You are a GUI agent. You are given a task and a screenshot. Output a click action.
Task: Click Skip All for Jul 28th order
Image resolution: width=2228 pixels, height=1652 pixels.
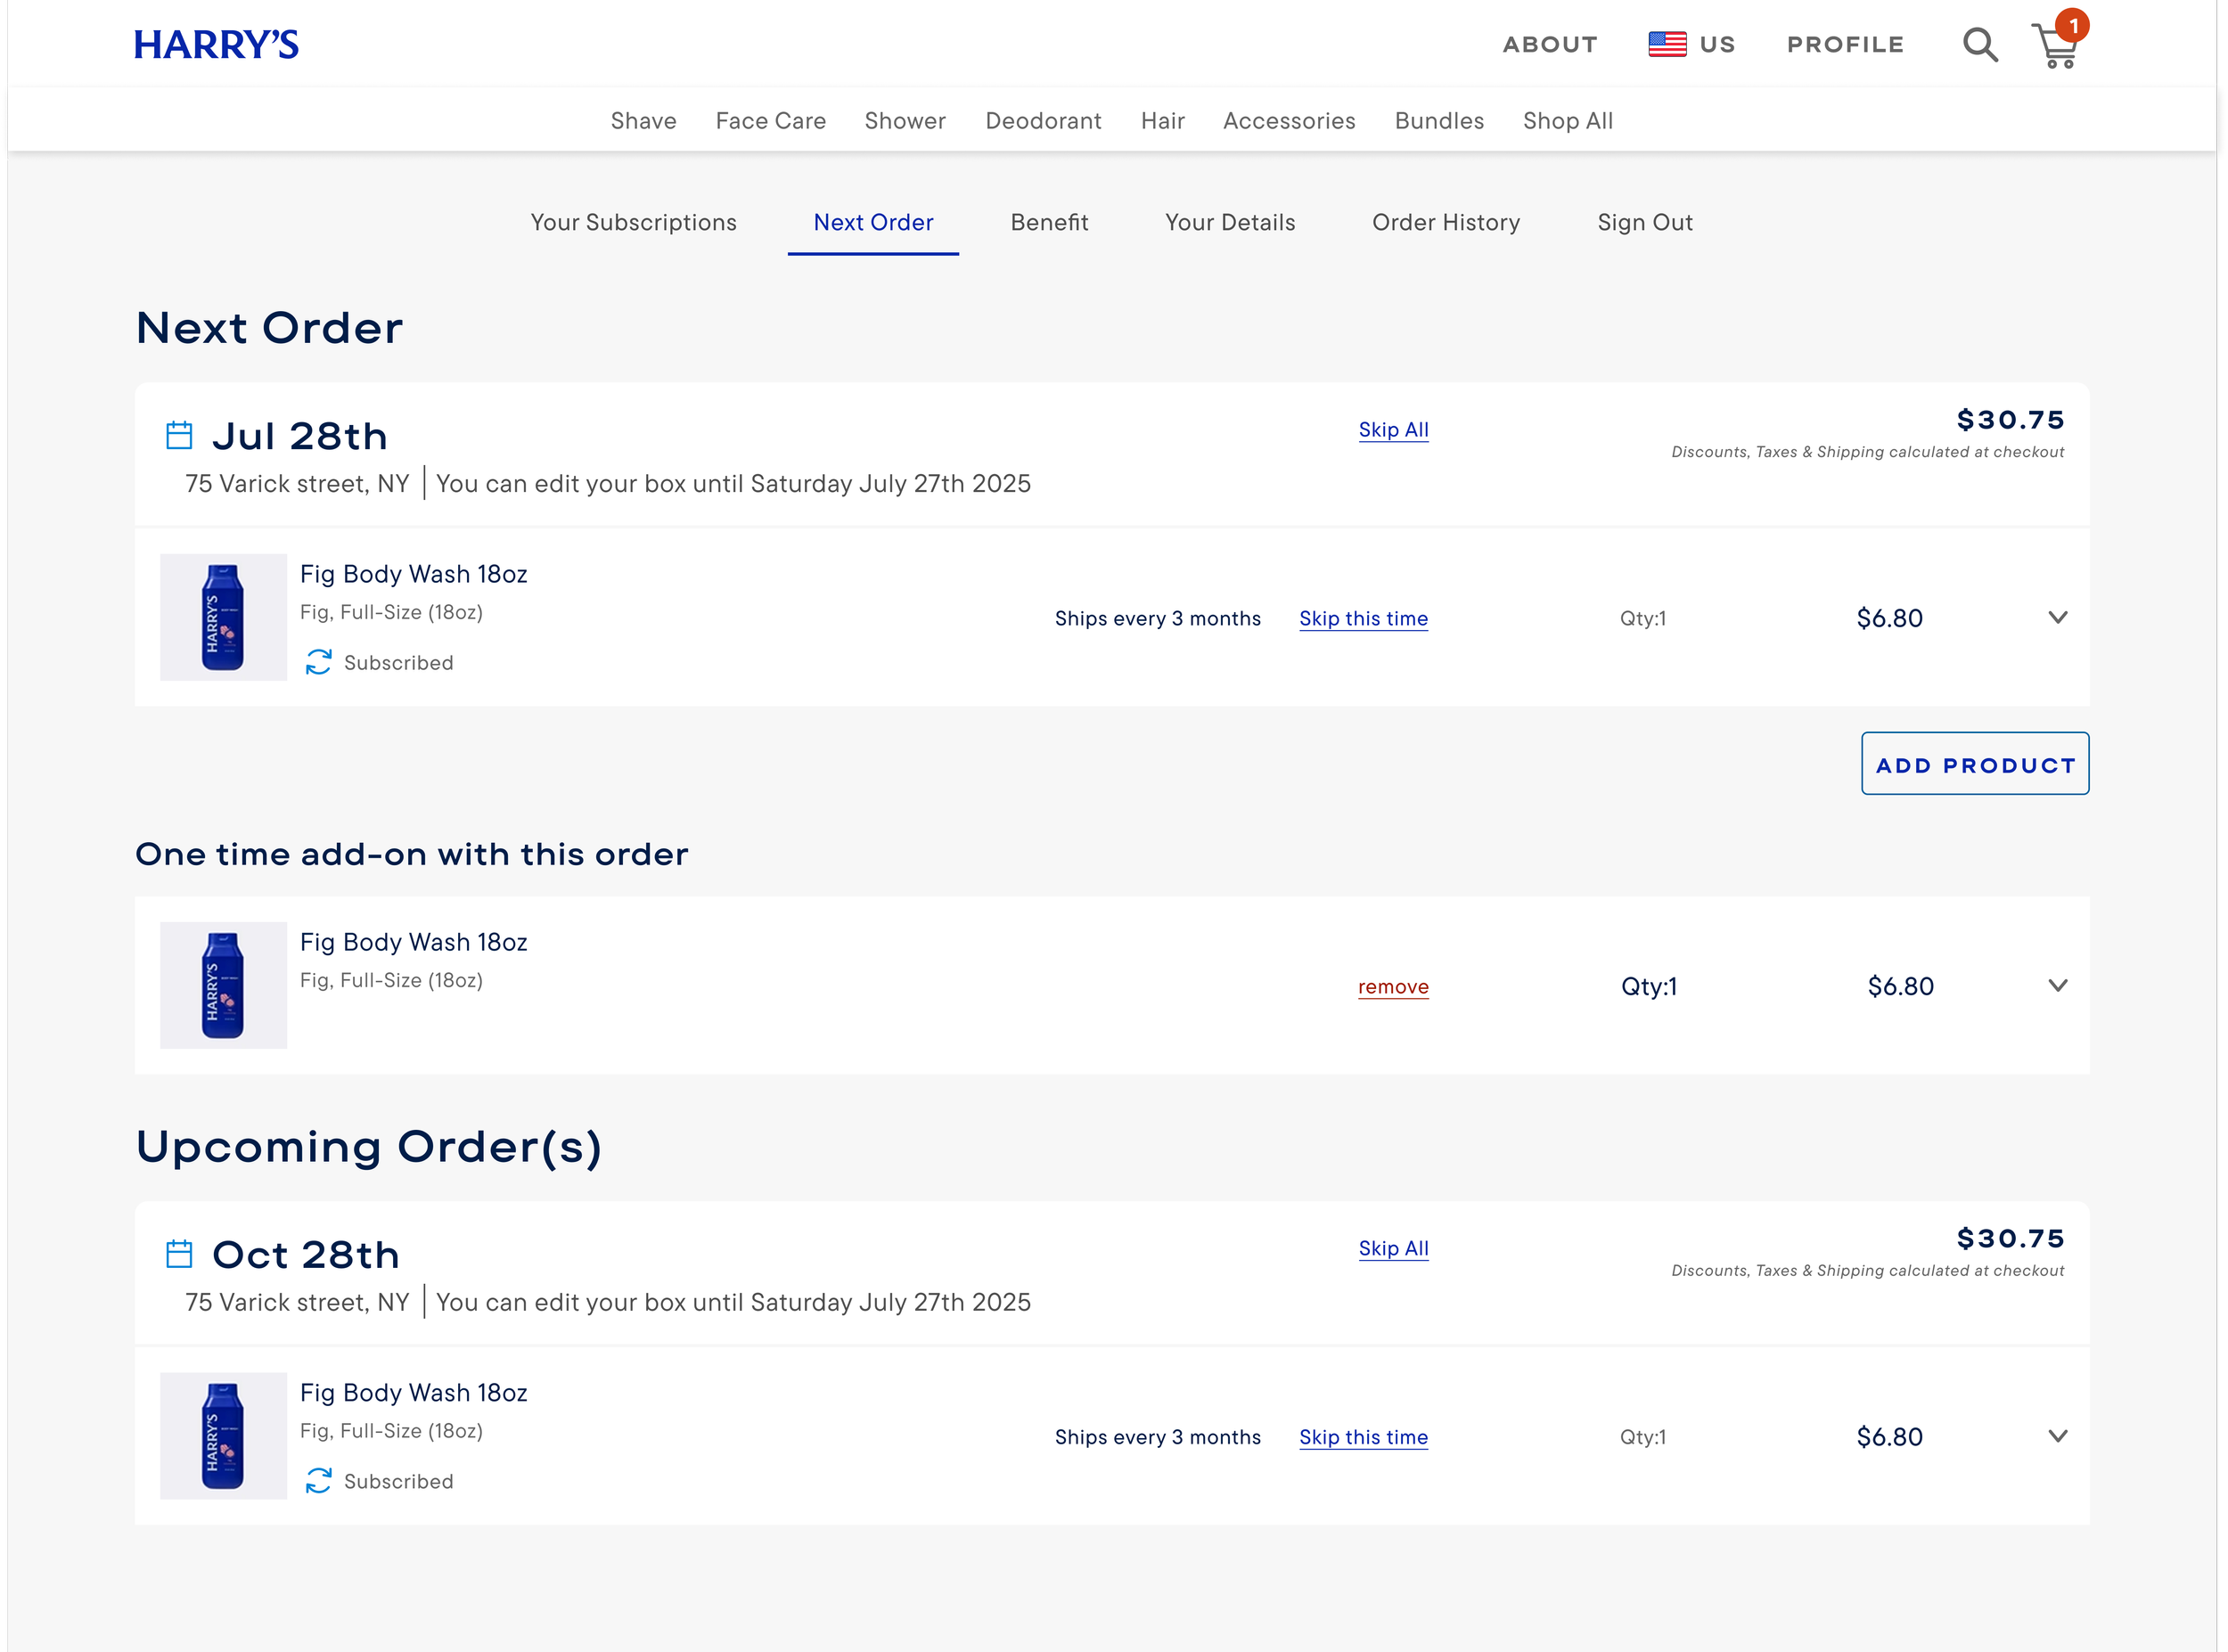point(1393,430)
